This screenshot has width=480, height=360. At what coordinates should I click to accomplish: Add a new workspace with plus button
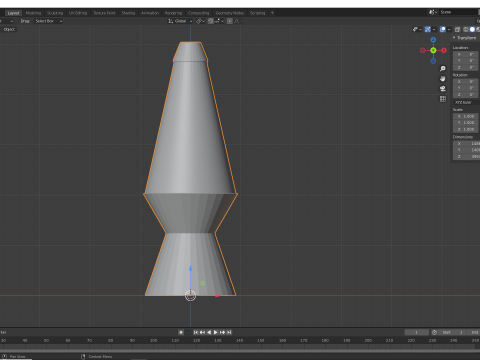(x=272, y=13)
